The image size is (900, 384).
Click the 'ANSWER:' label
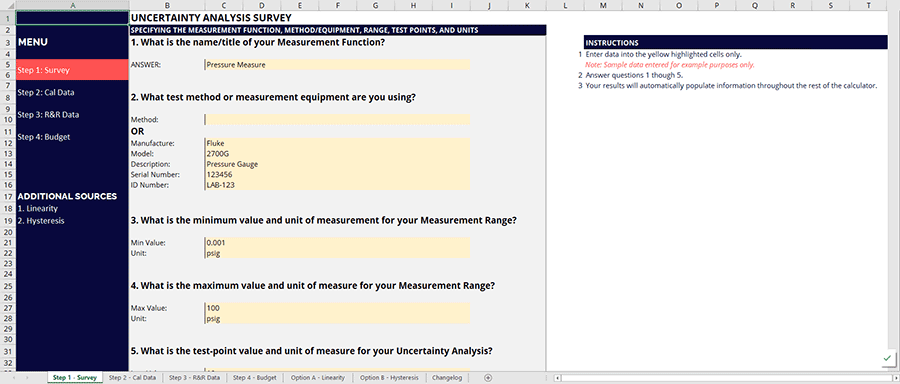(146, 65)
